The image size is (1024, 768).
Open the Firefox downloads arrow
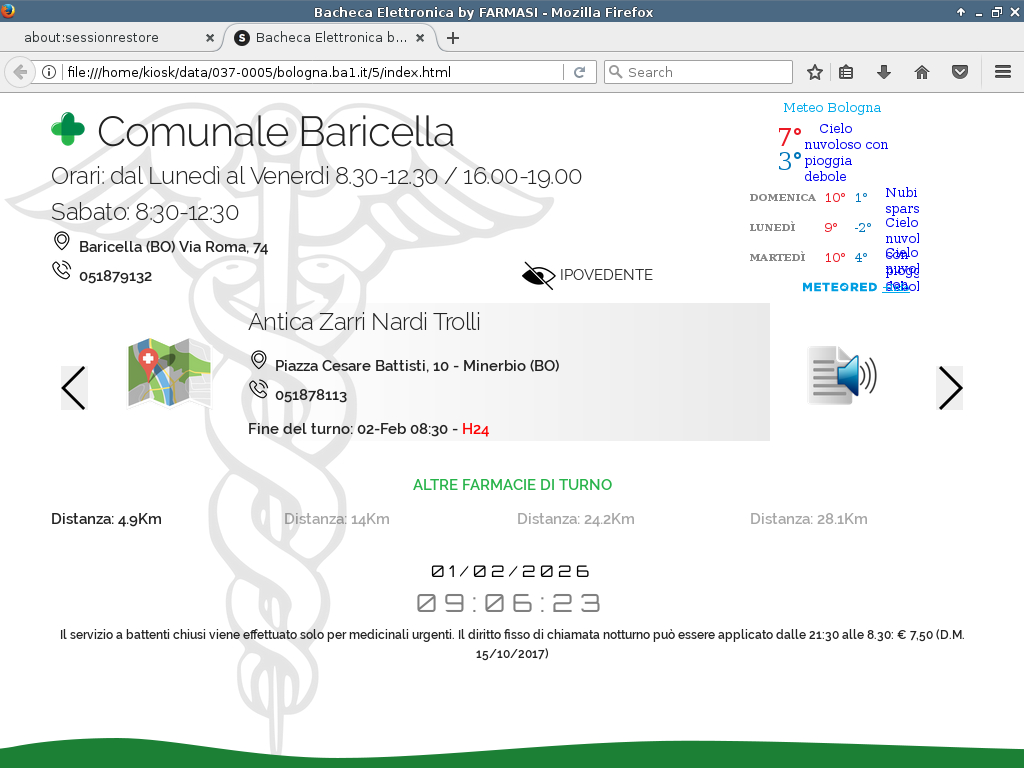click(x=884, y=72)
